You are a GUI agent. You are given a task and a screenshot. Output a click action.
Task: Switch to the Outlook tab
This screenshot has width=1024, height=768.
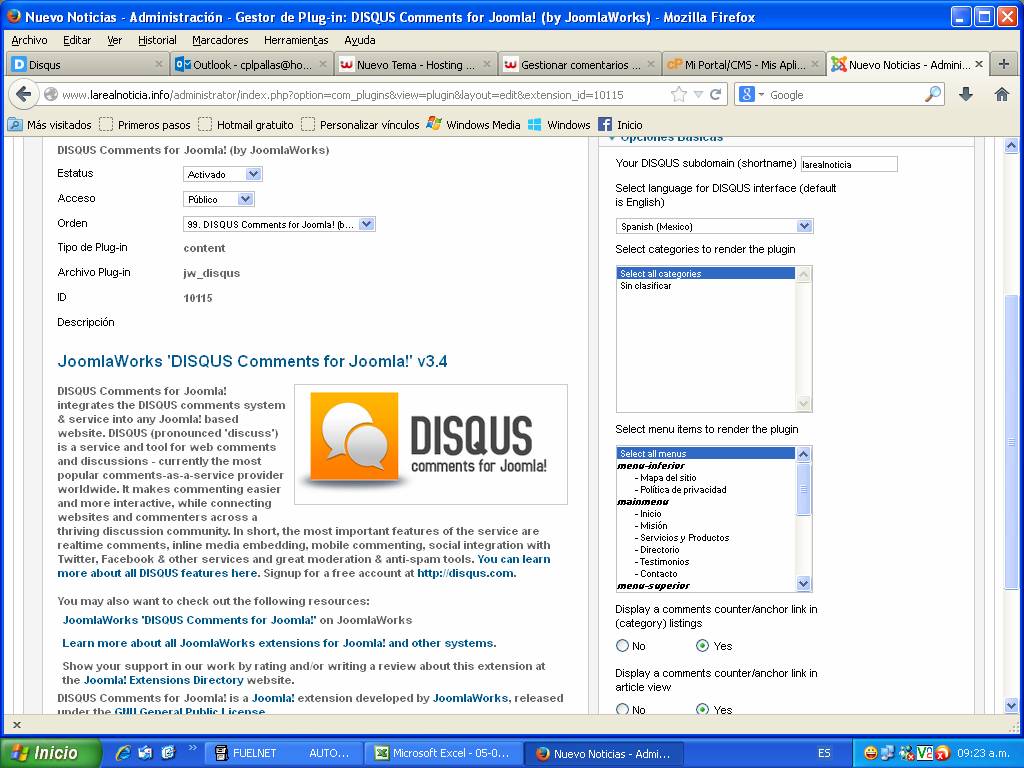pos(251,64)
